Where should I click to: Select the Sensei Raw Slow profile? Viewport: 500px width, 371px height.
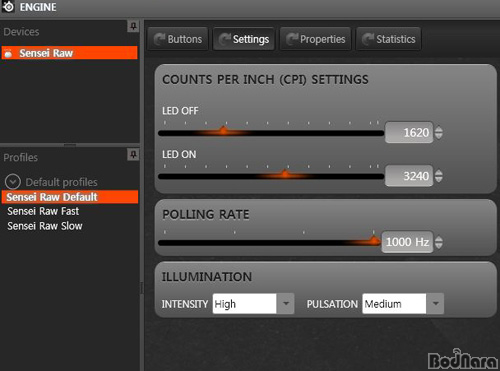(x=45, y=226)
